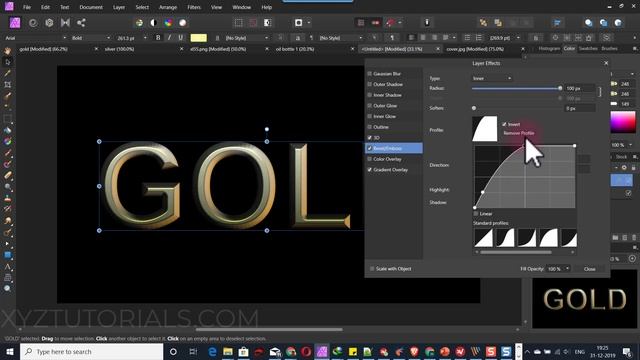This screenshot has width=640, height=360.
Task: Open the Histogram panel tab
Action: coord(549,49)
